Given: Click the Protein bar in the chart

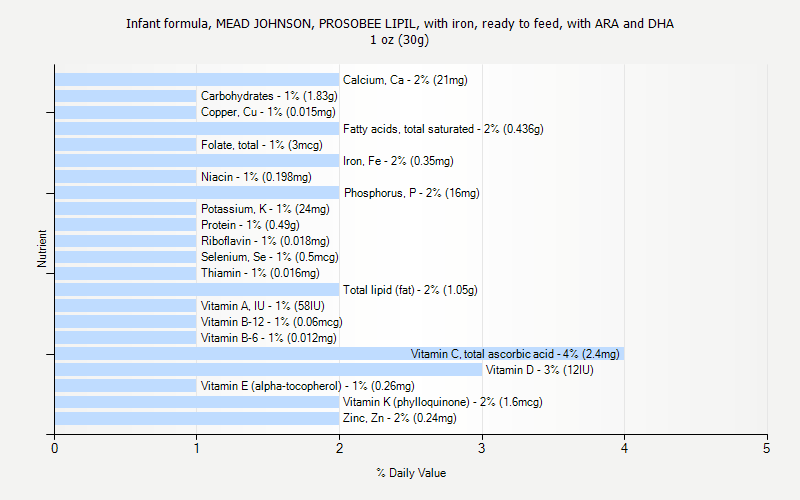Looking at the screenshot, I should (126, 225).
